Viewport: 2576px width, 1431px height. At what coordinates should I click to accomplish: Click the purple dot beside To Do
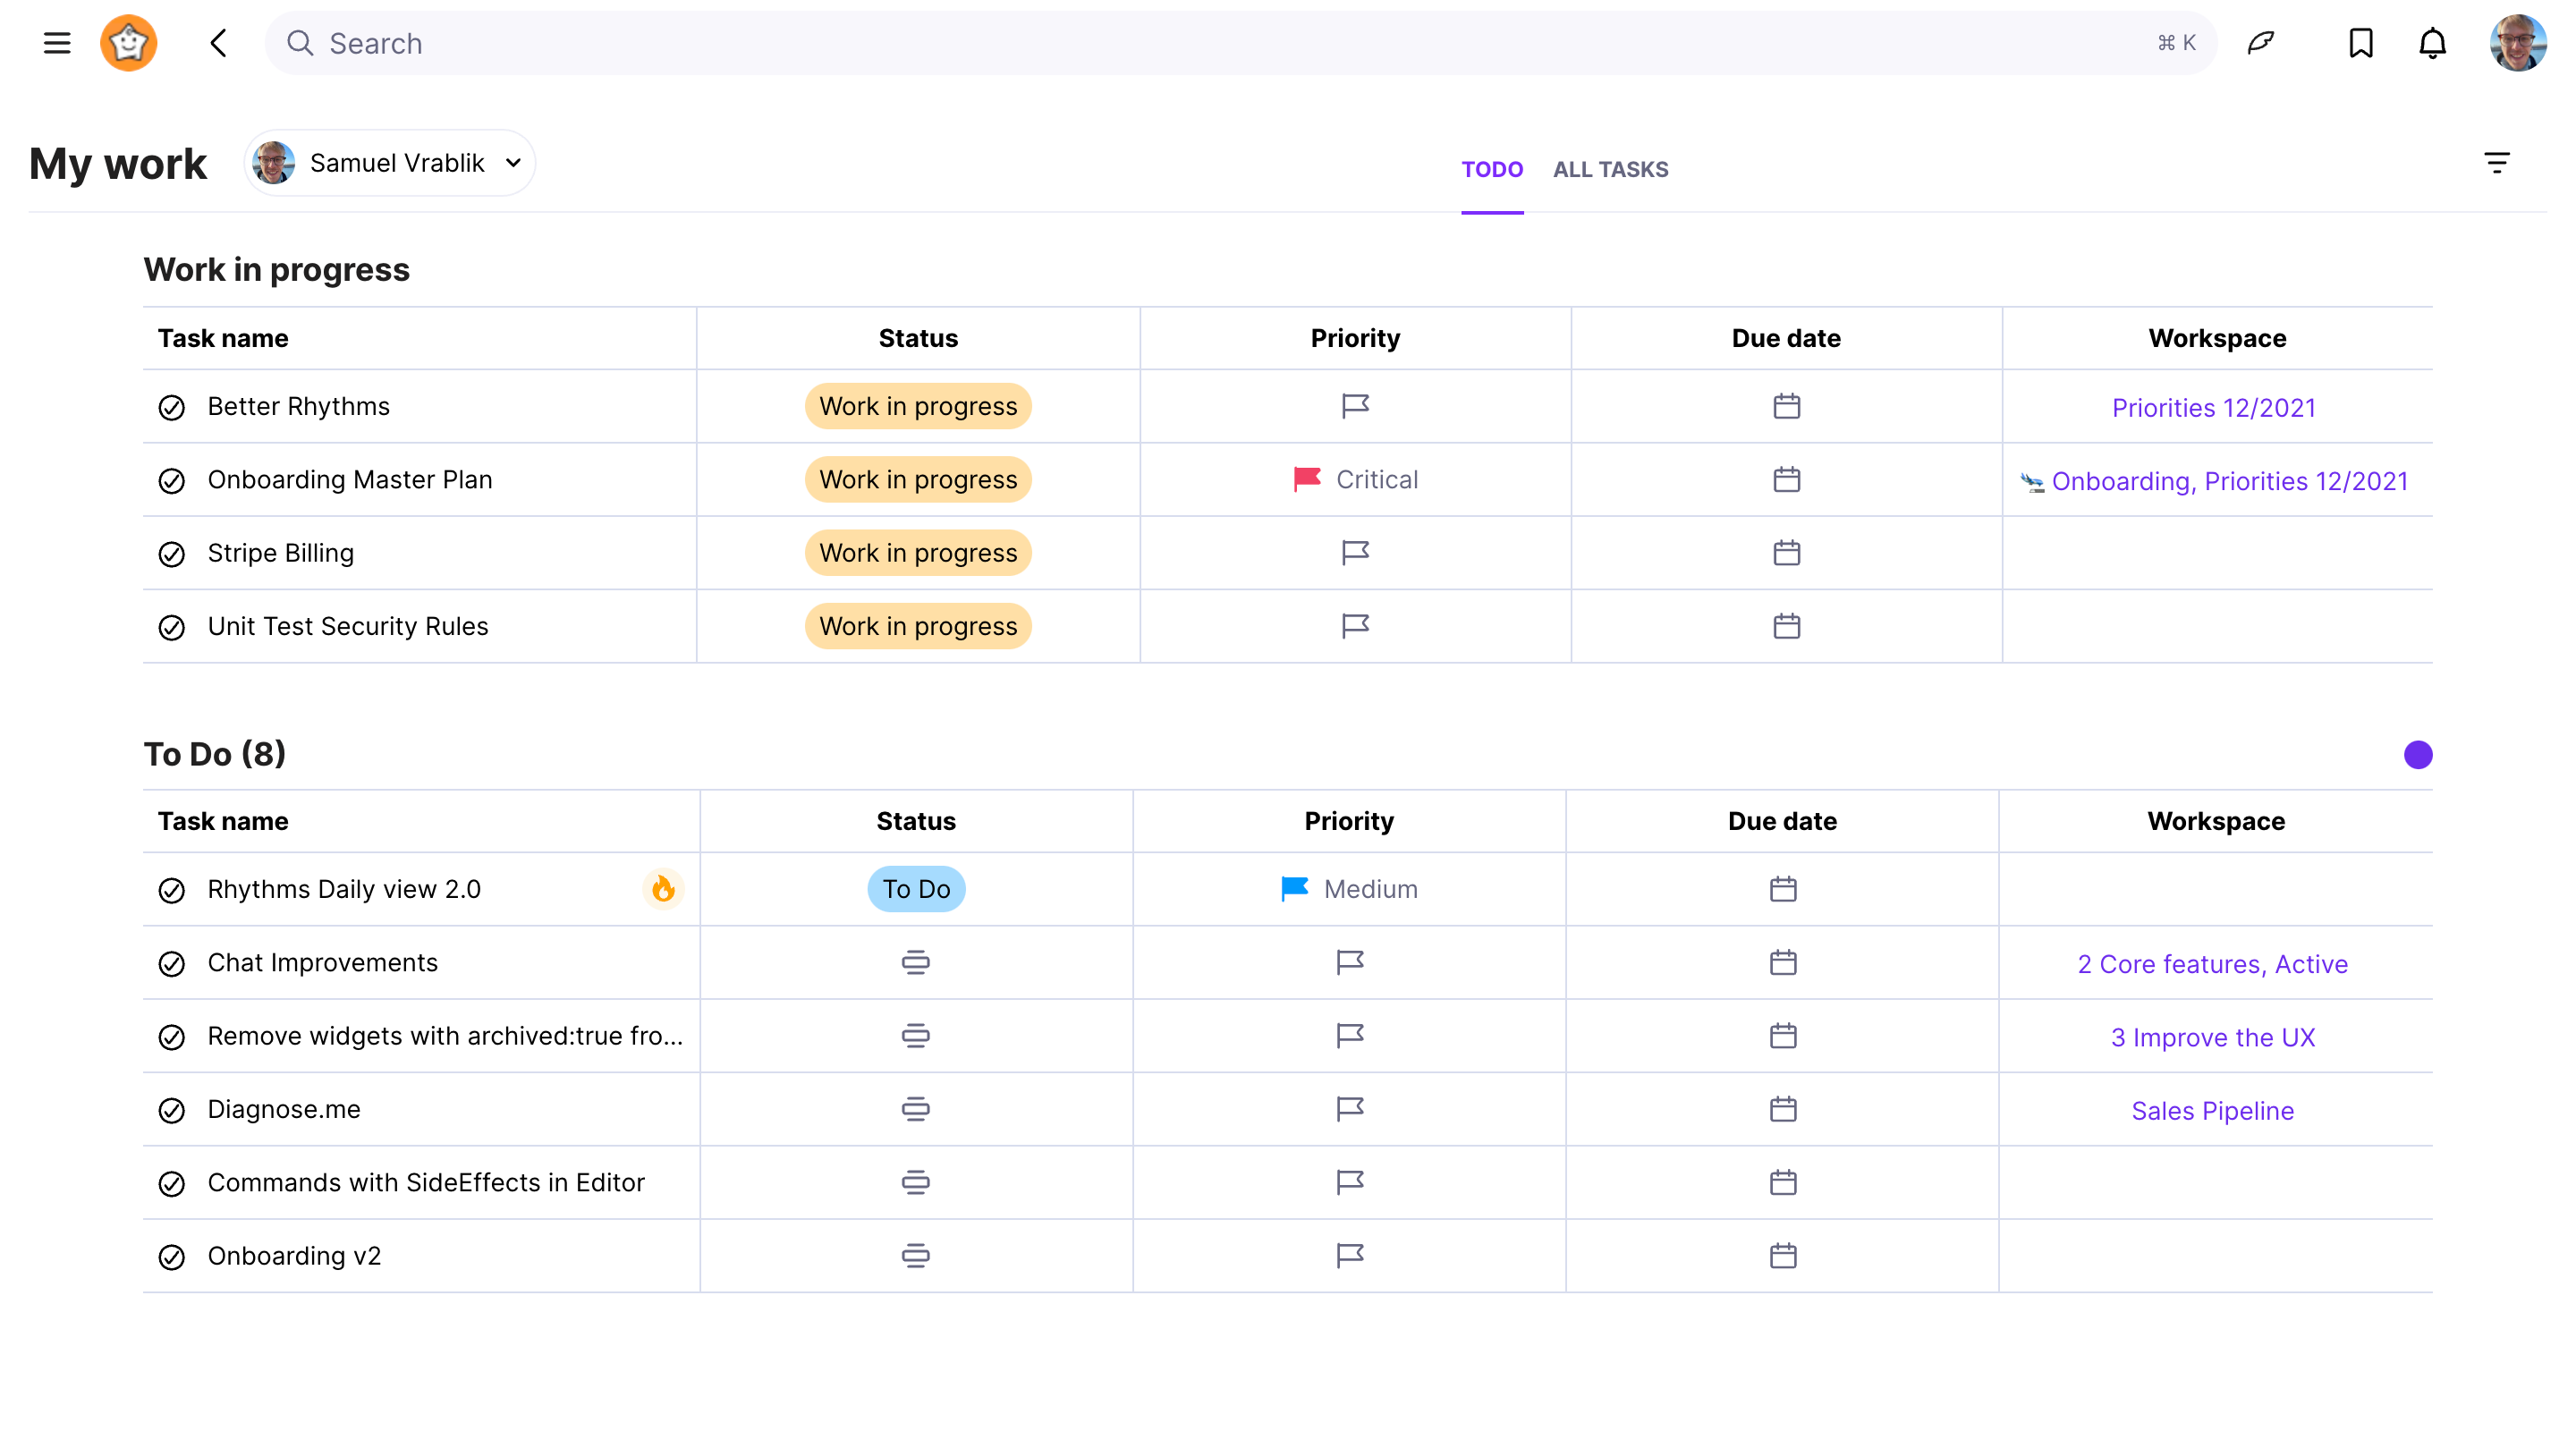(2418, 755)
